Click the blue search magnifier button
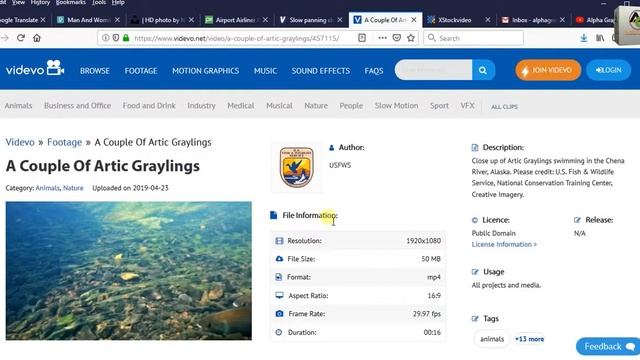The height and width of the screenshot is (360, 640). pyautogui.click(x=483, y=70)
